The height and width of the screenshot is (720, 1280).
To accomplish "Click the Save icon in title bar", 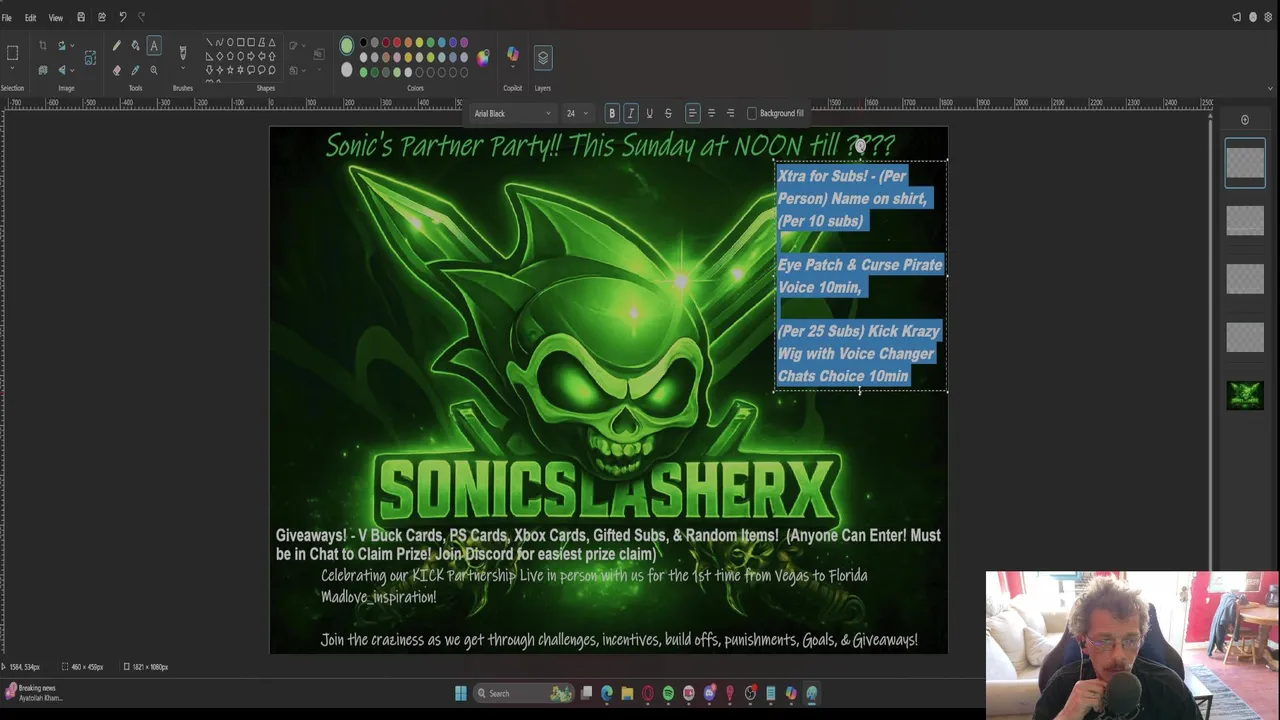I will click(81, 17).
